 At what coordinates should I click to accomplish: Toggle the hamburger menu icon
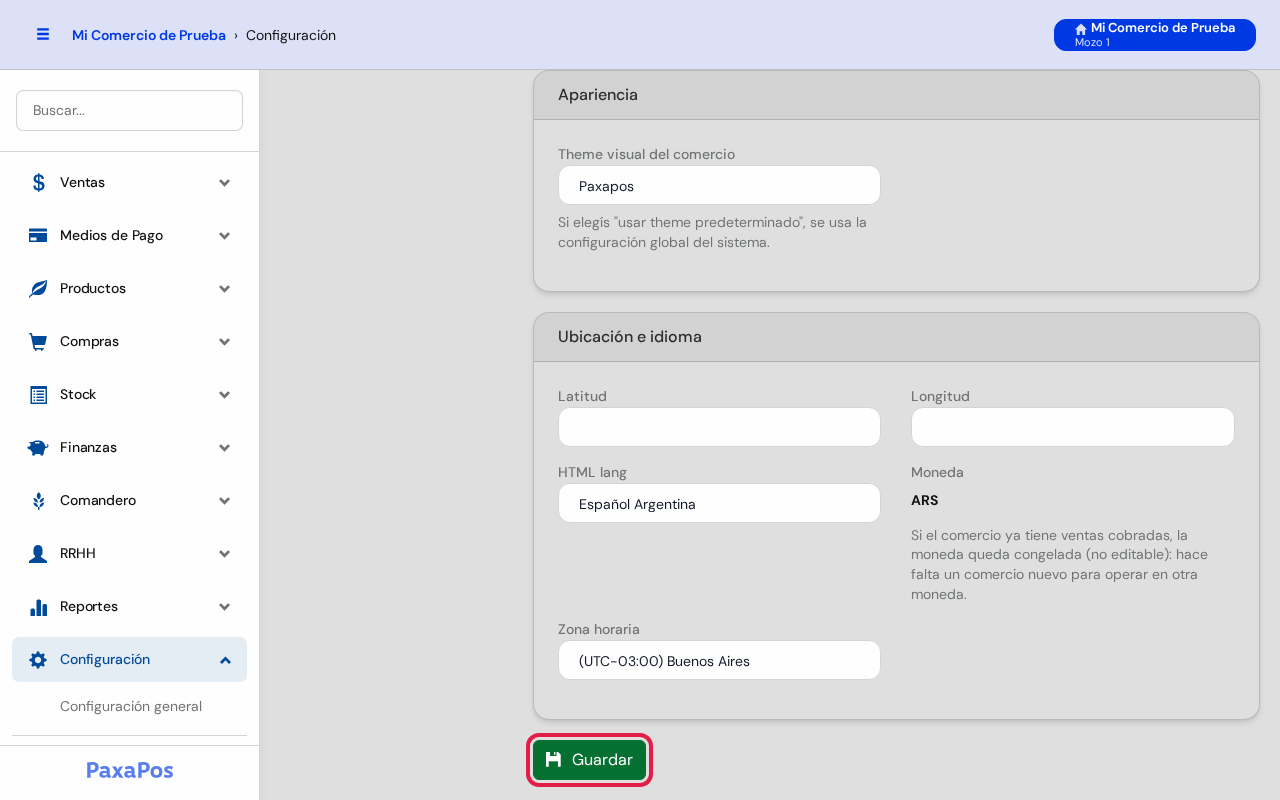(x=43, y=34)
